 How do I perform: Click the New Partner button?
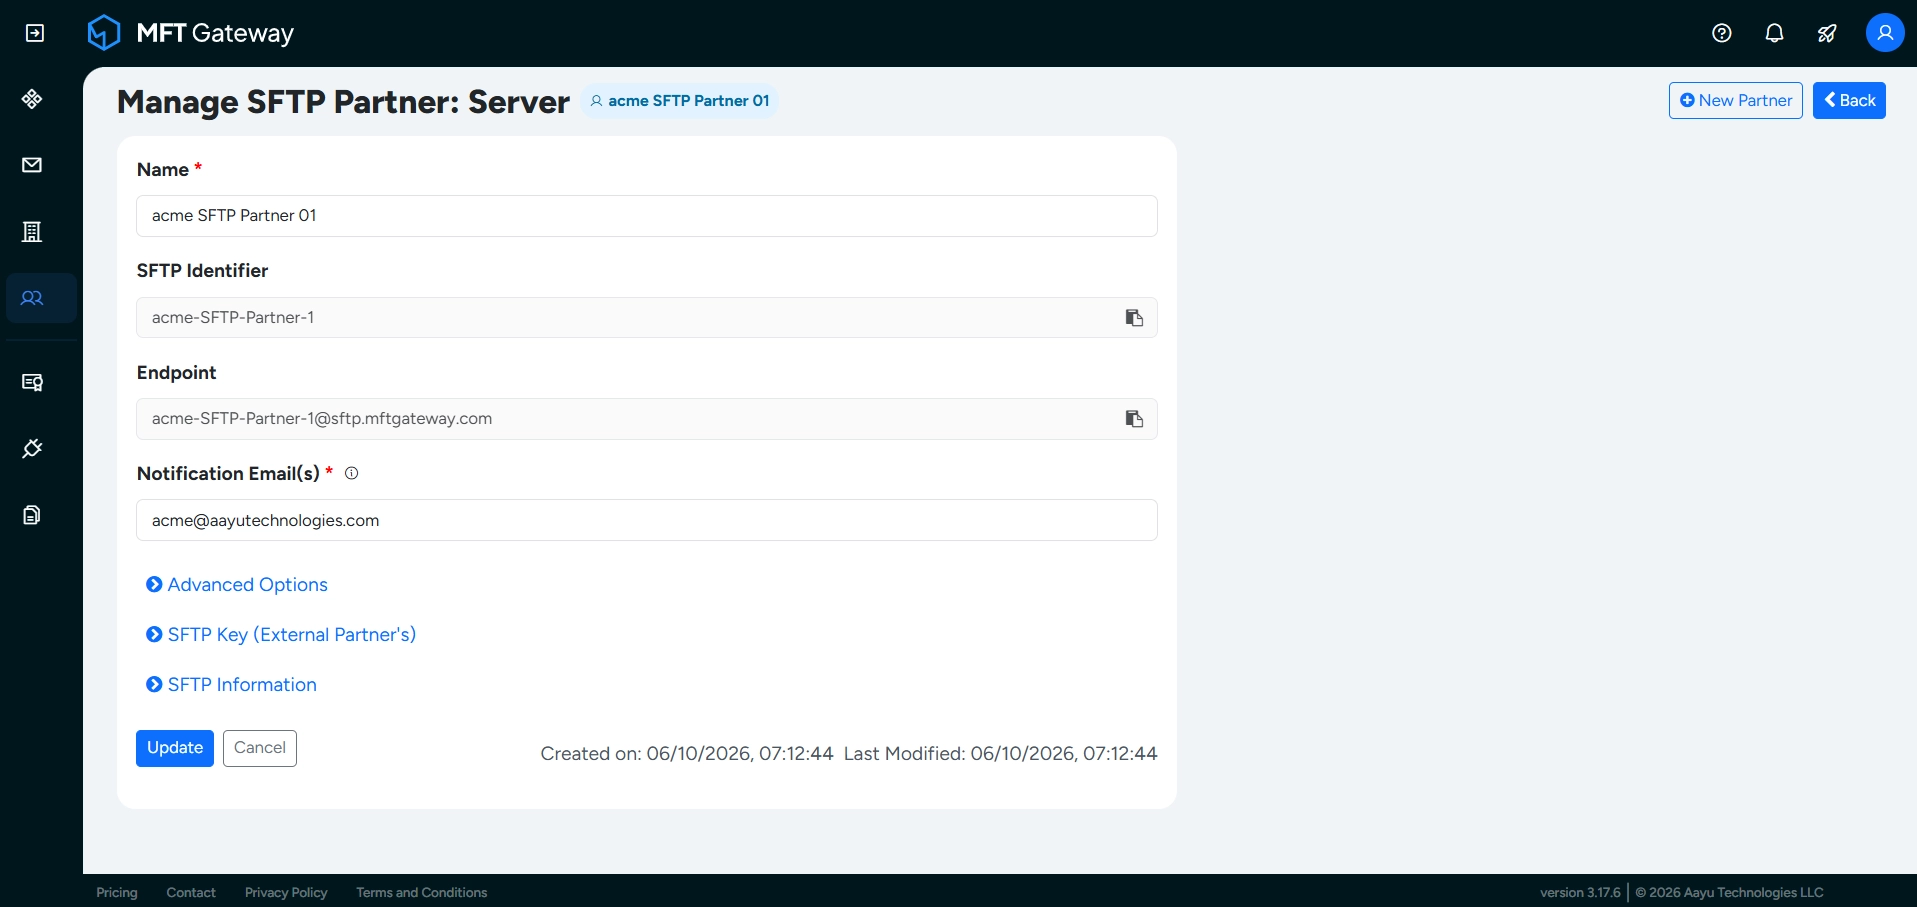[1736, 100]
